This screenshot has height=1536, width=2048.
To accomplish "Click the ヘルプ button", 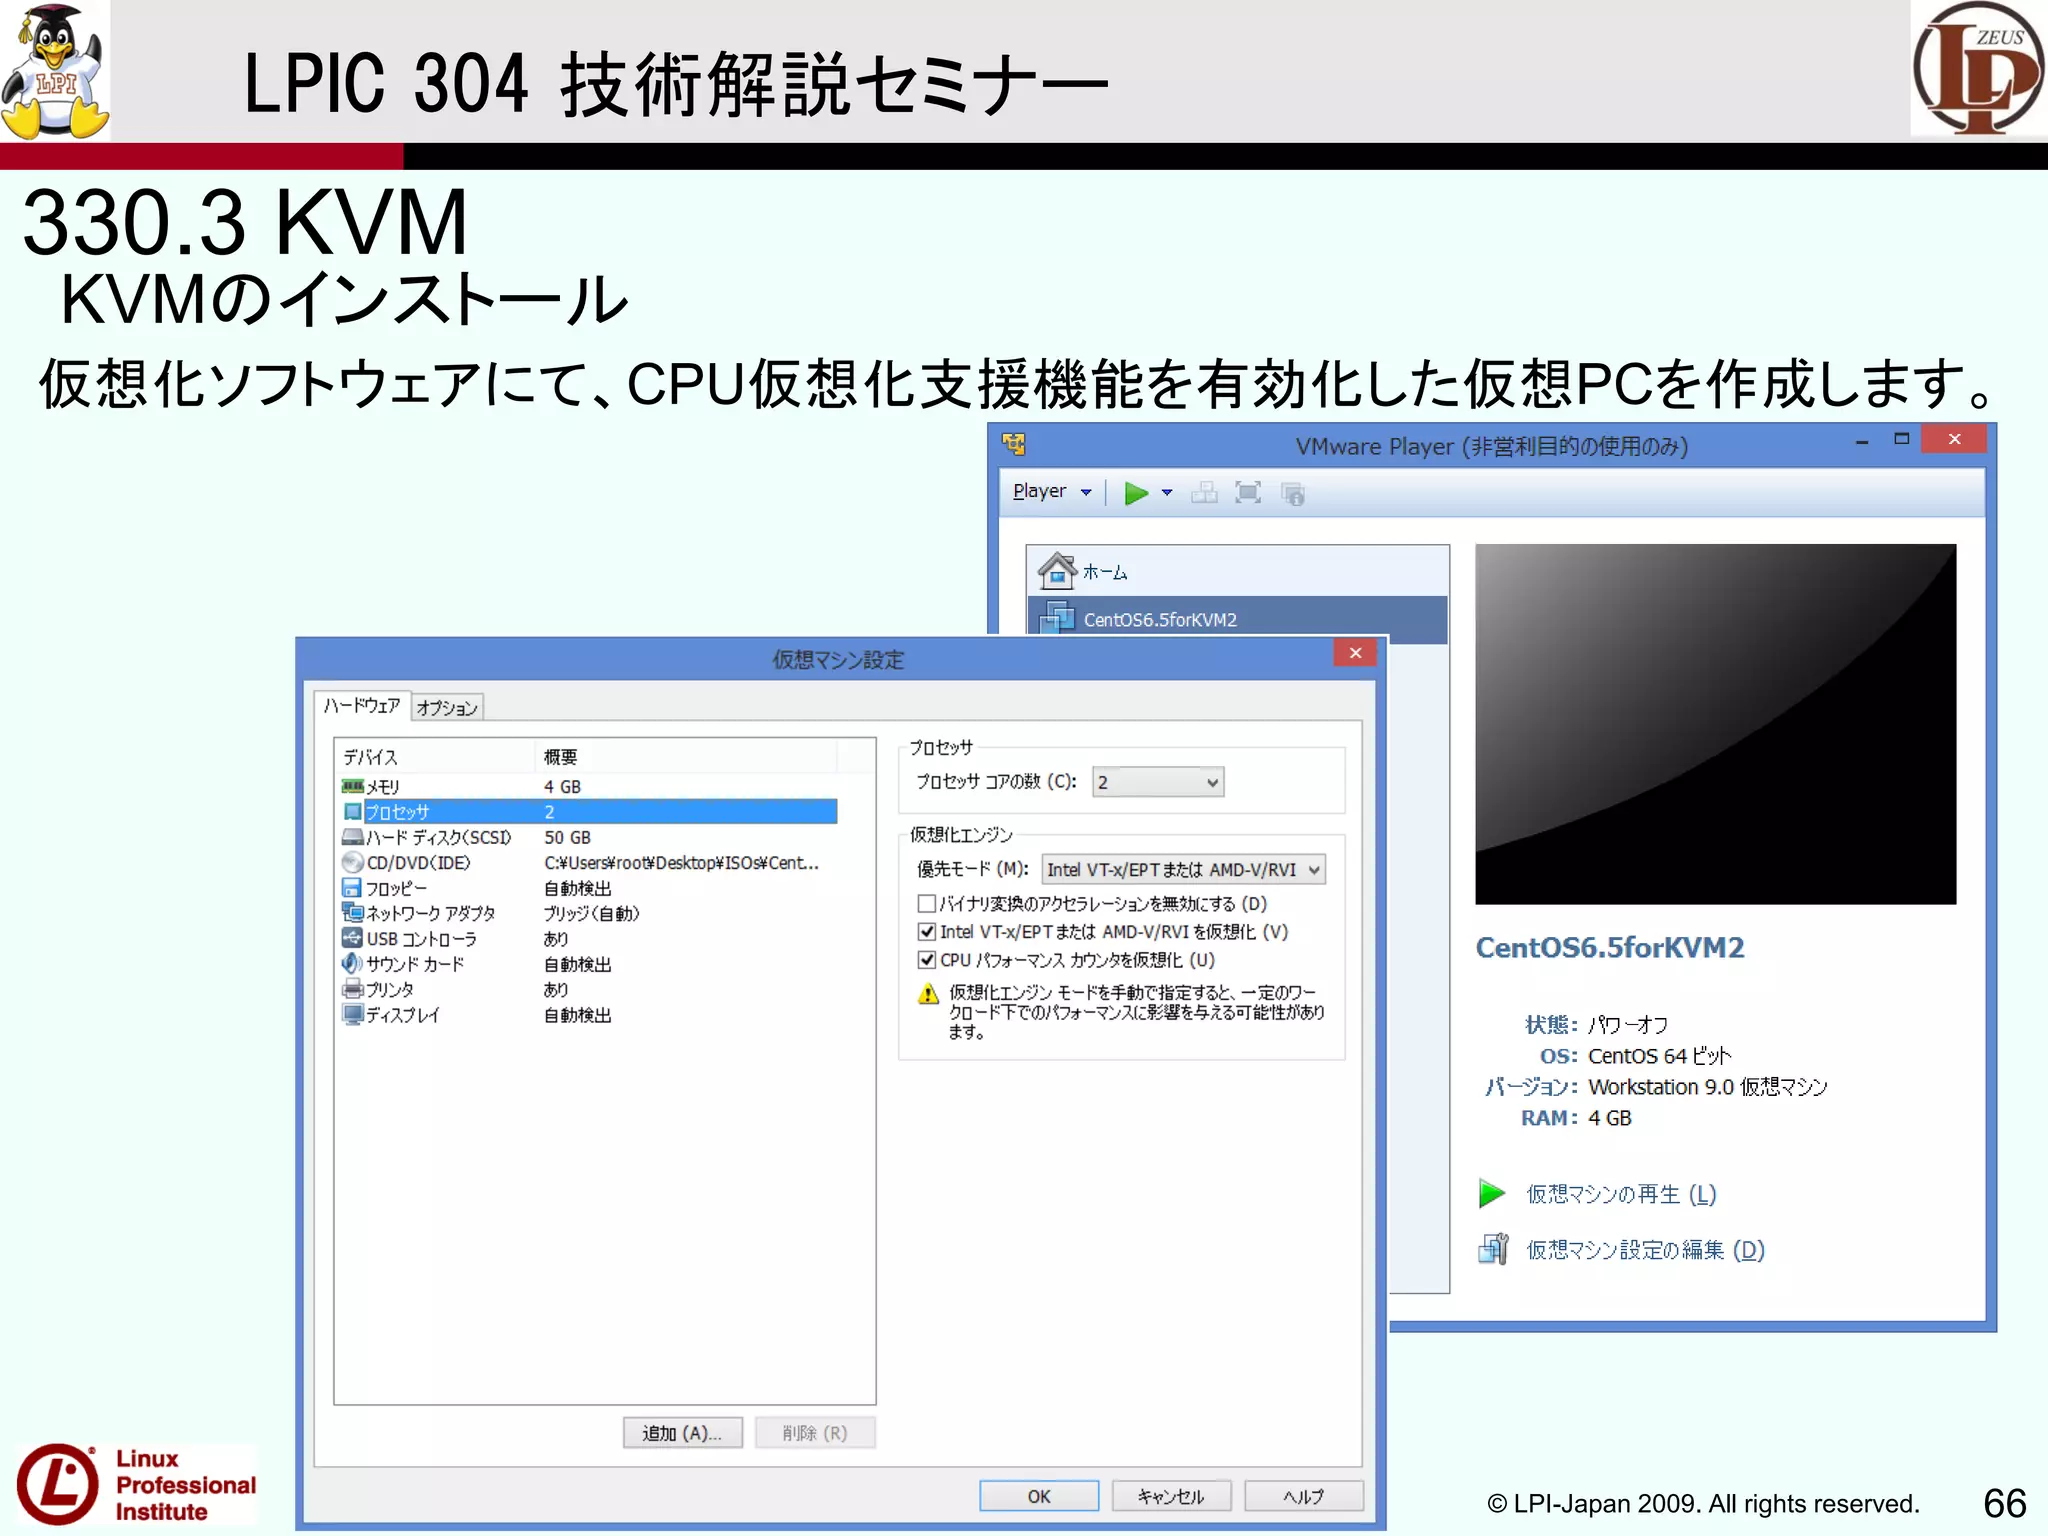I will [1303, 1496].
